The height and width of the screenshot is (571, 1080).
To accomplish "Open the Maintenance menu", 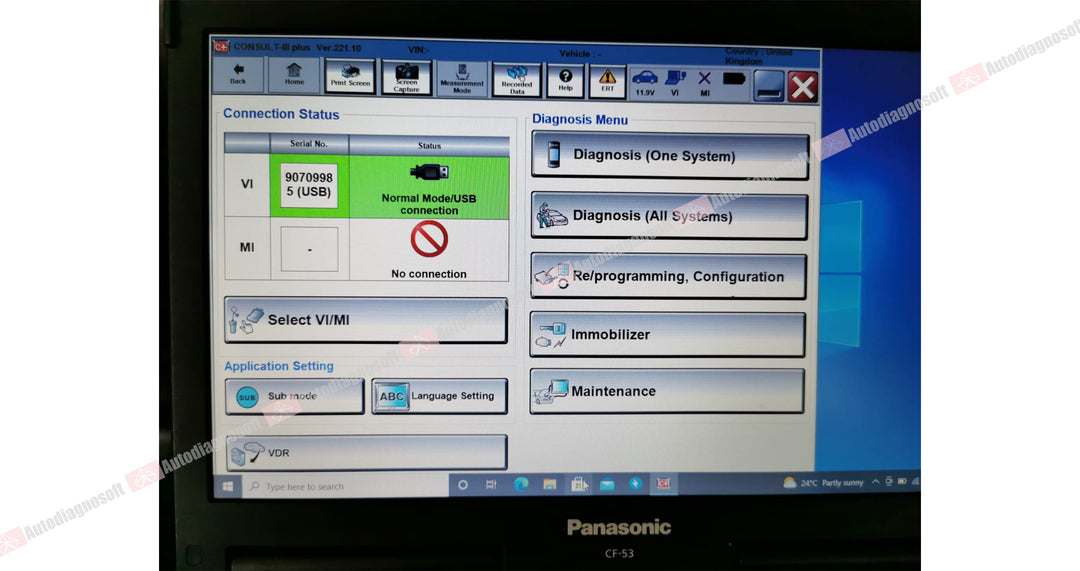I will click(666, 391).
